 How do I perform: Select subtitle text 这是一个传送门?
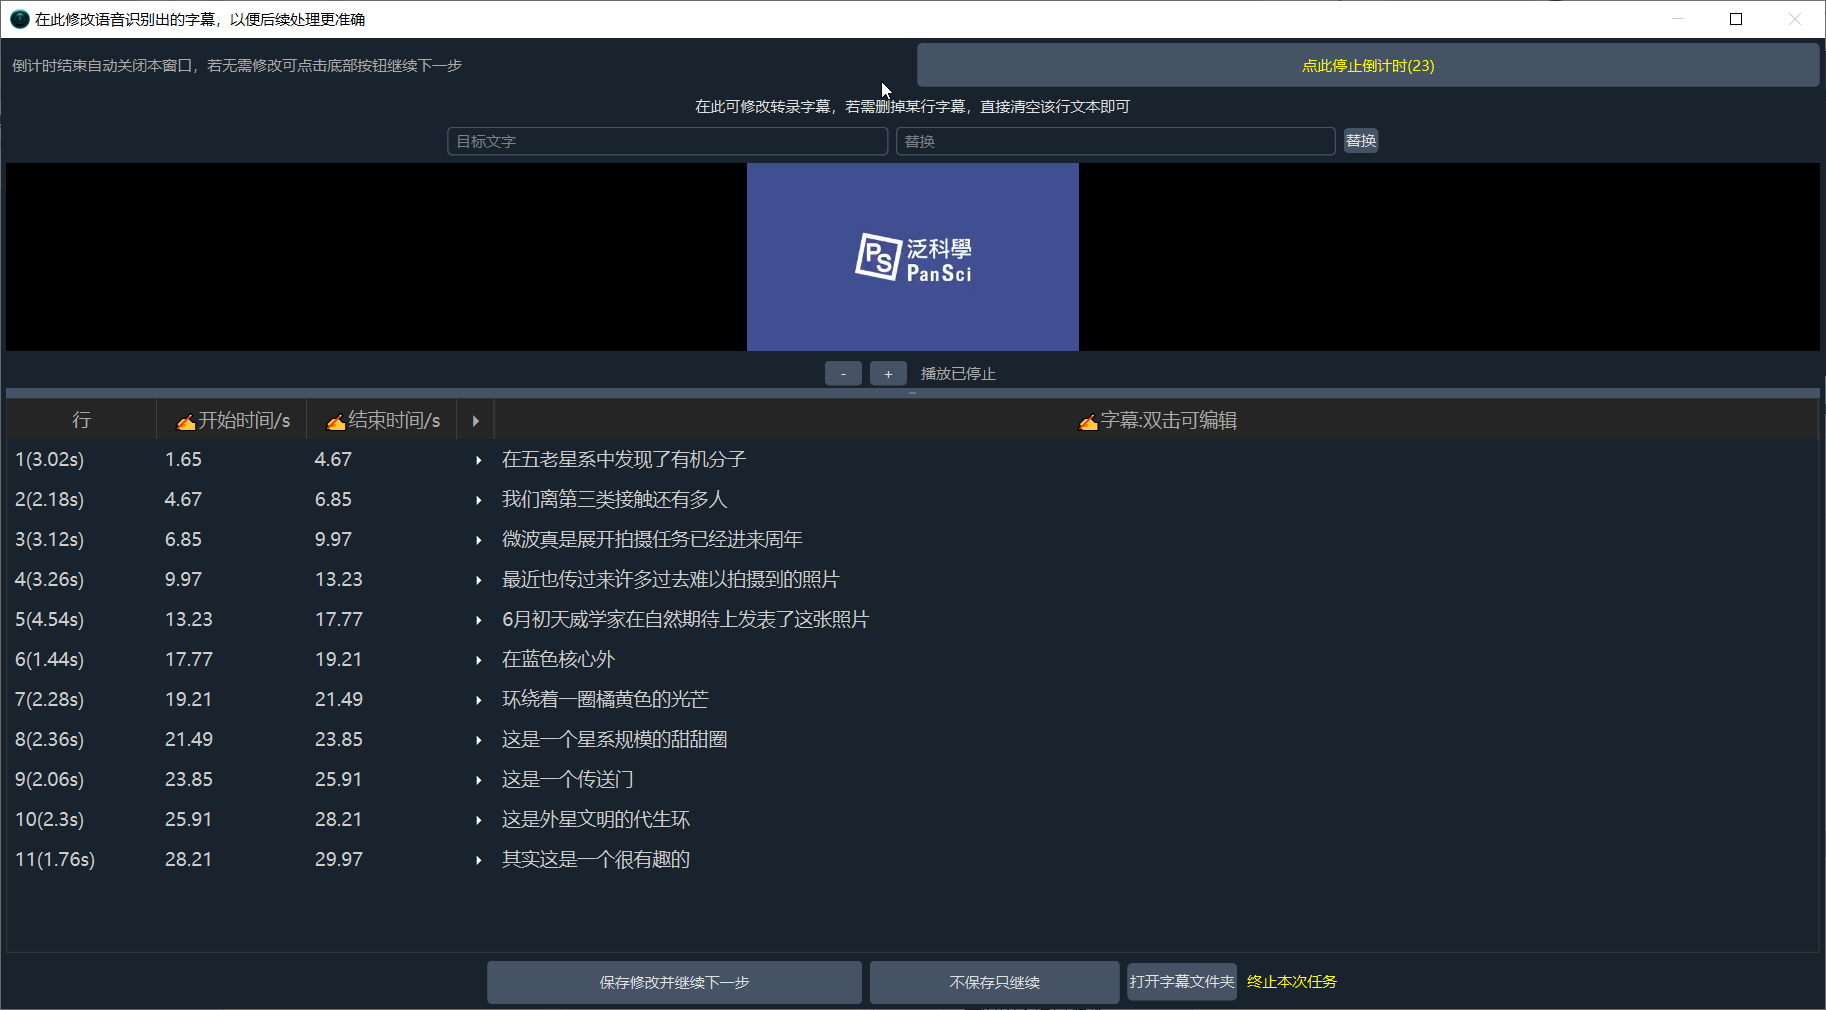(567, 780)
